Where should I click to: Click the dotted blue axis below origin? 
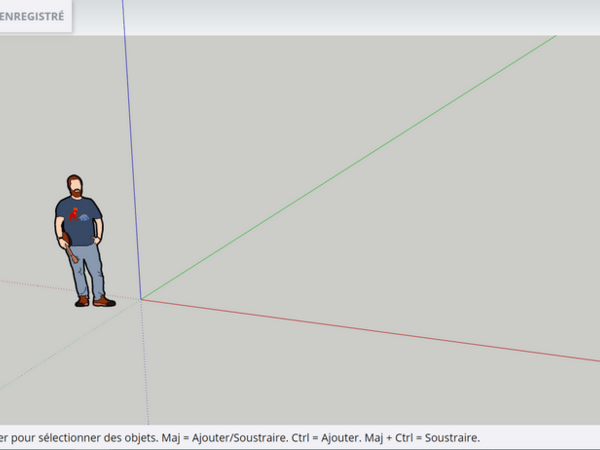click(x=145, y=370)
